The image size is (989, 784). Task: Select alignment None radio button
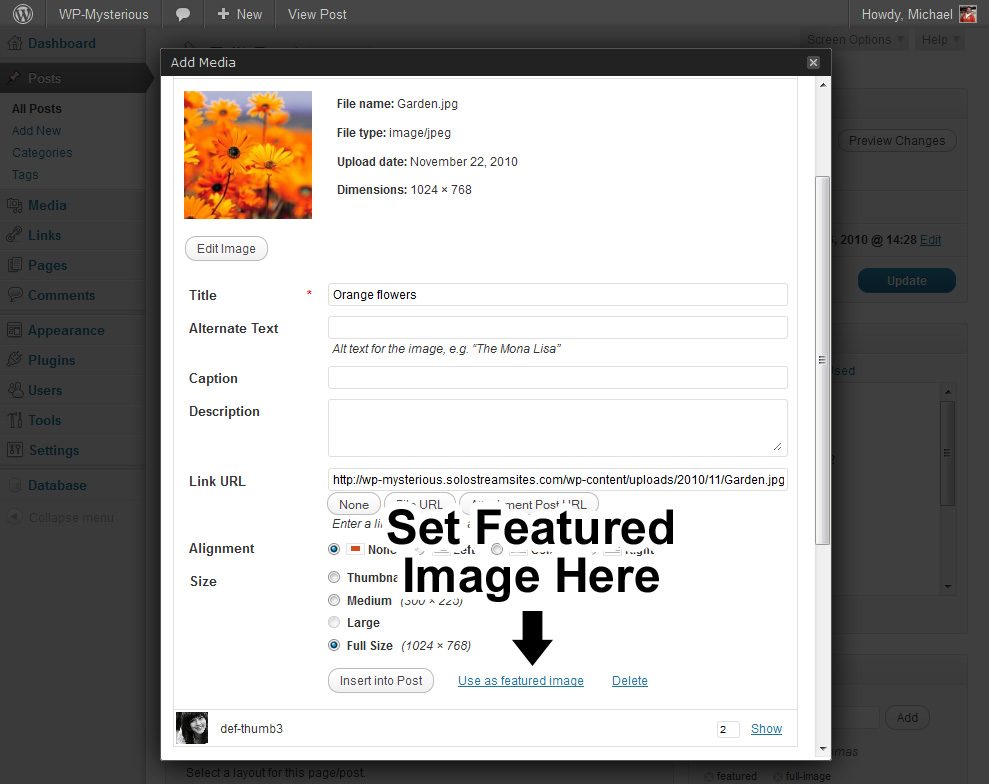(x=334, y=549)
